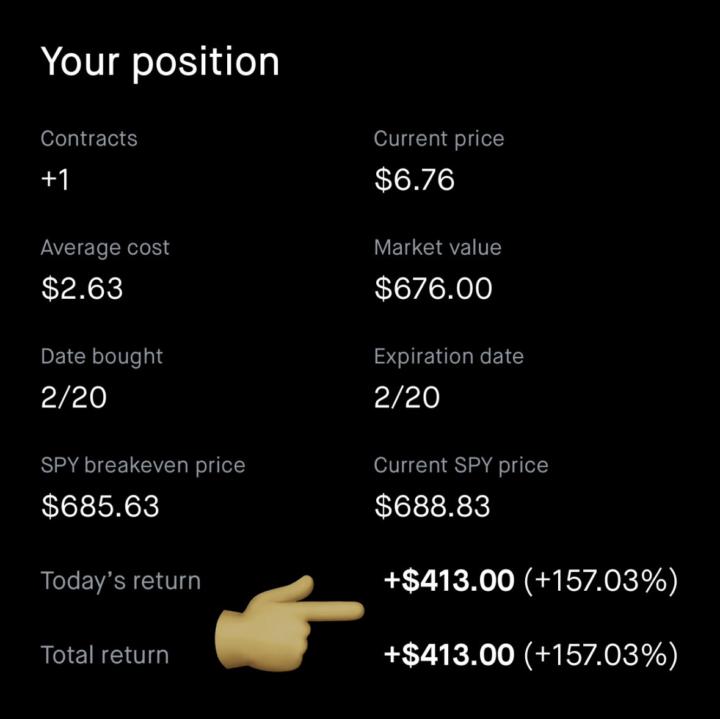Click the Current price $6.76 value
The width and height of the screenshot is (720, 719).
click(x=414, y=180)
